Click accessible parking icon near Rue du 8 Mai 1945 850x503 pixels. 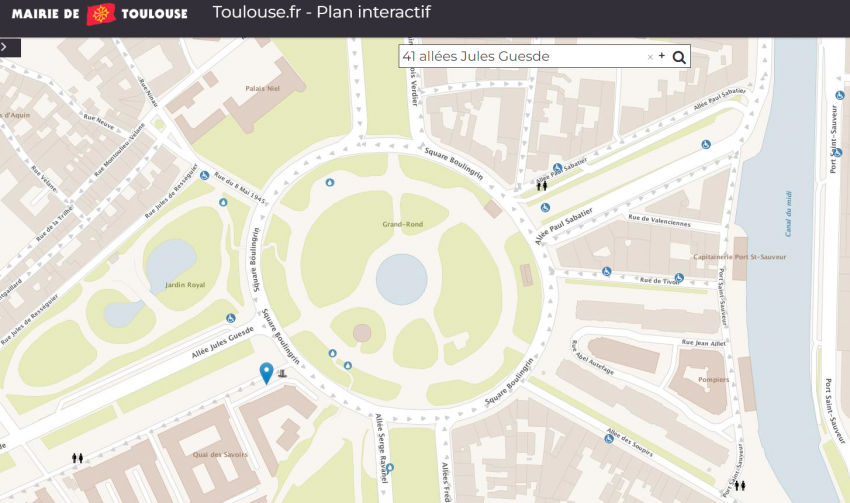tap(204, 176)
